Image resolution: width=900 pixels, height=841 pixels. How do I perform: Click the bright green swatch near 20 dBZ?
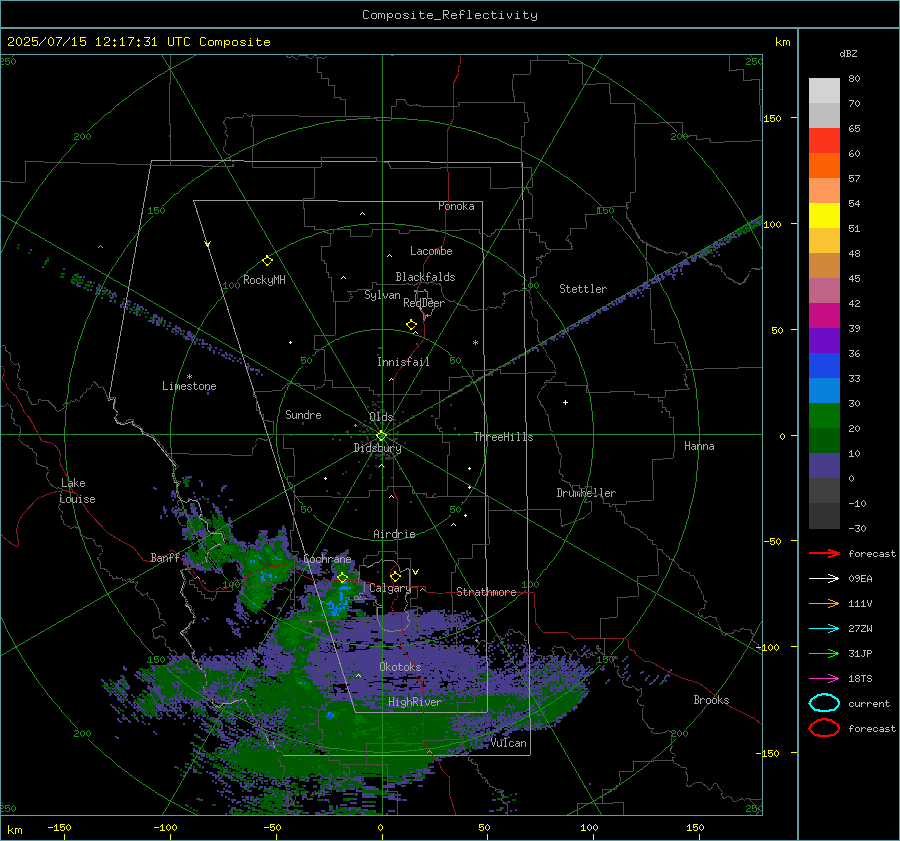[824, 416]
